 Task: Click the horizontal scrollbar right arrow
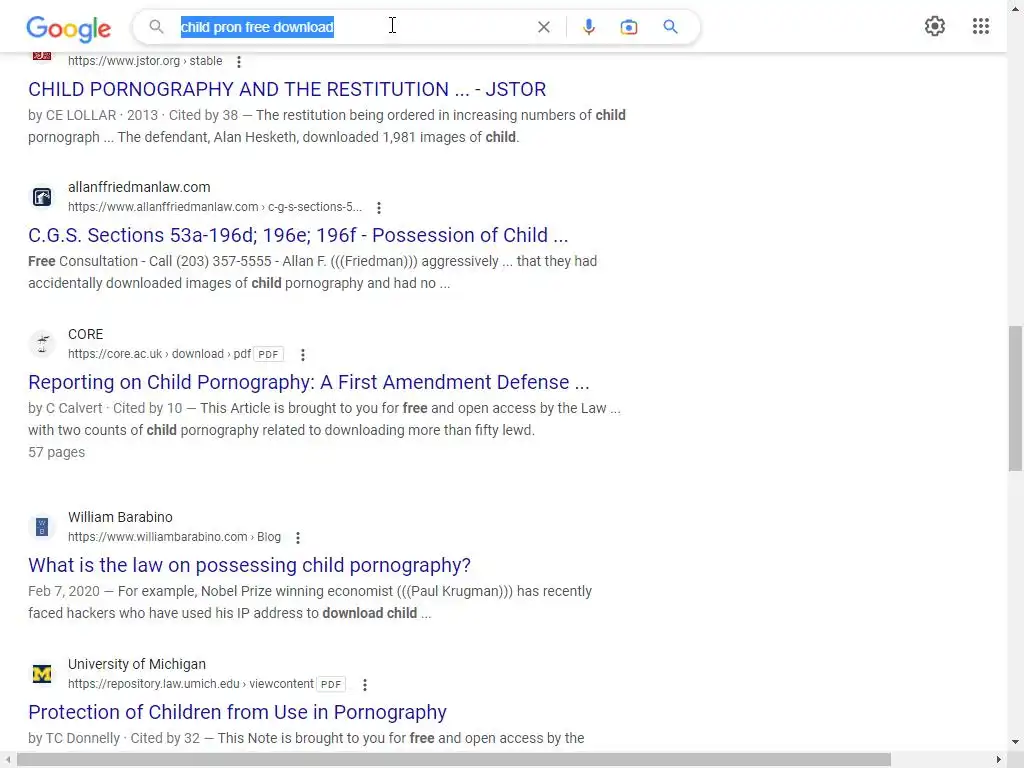coord(999,760)
